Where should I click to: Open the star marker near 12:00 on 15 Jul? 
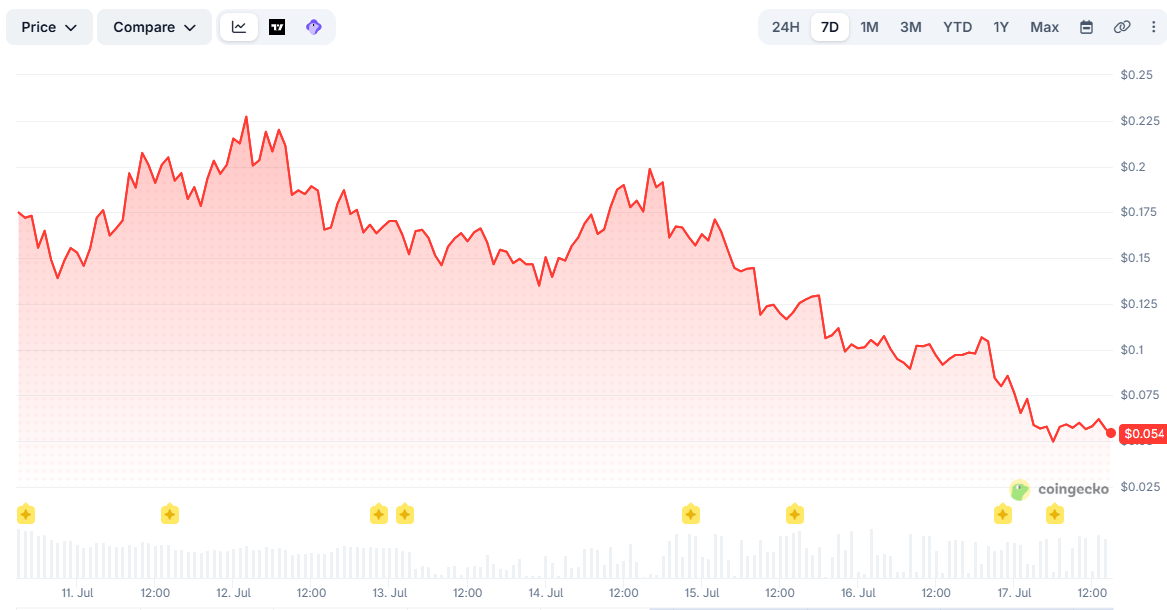coord(795,514)
